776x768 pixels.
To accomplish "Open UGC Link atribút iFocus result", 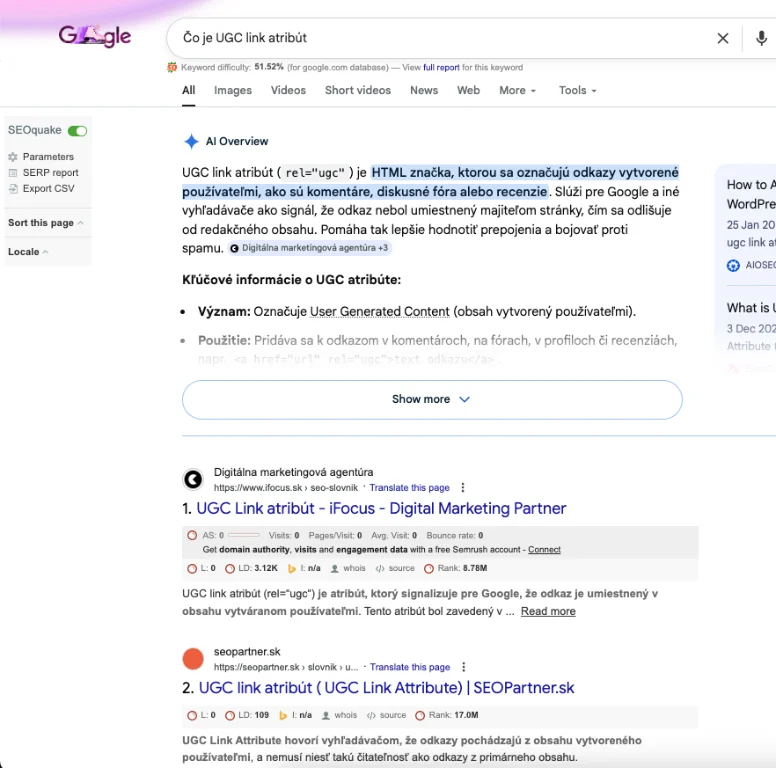I will pos(381,508).
